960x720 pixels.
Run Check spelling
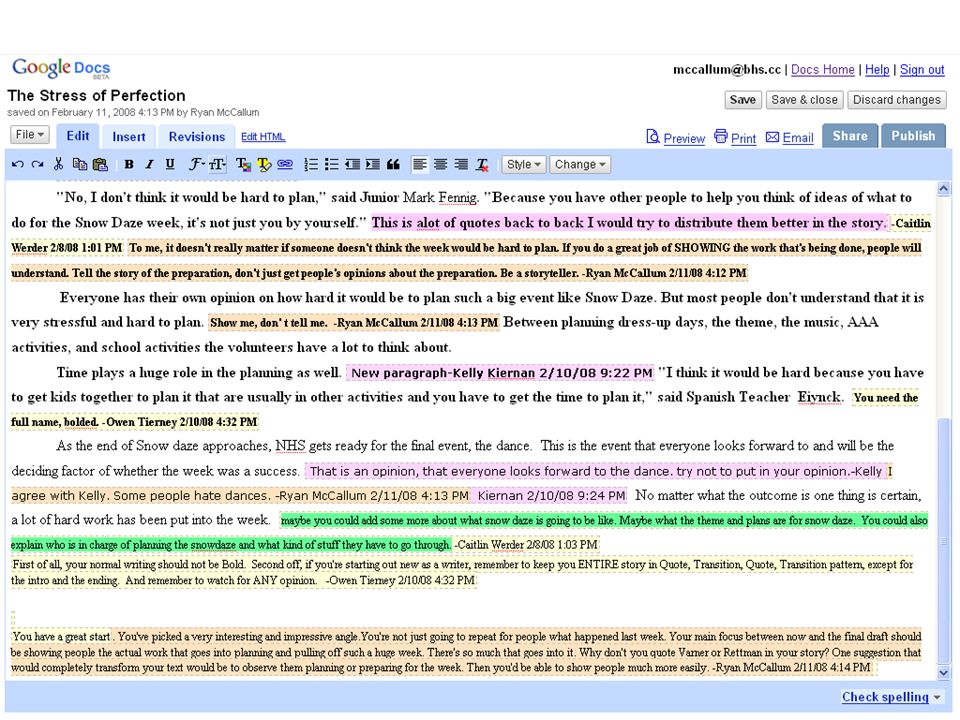(x=885, y=697)
